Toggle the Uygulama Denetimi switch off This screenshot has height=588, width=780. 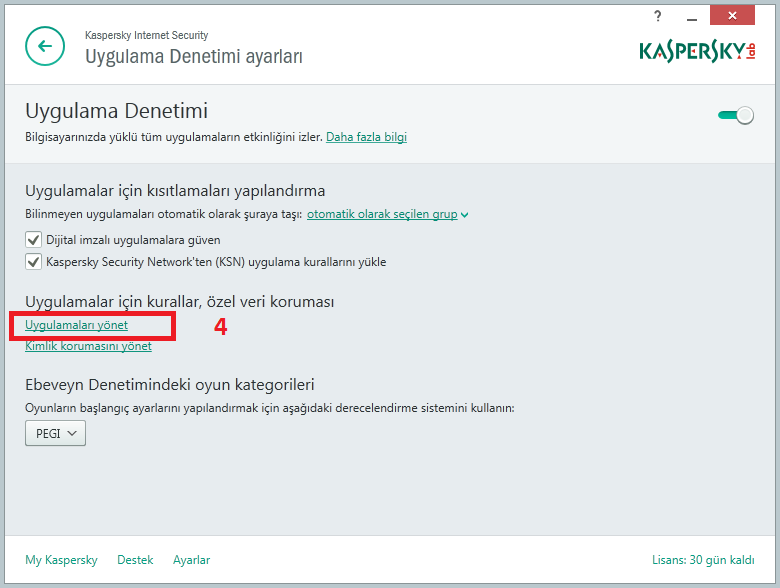point(736,115)
